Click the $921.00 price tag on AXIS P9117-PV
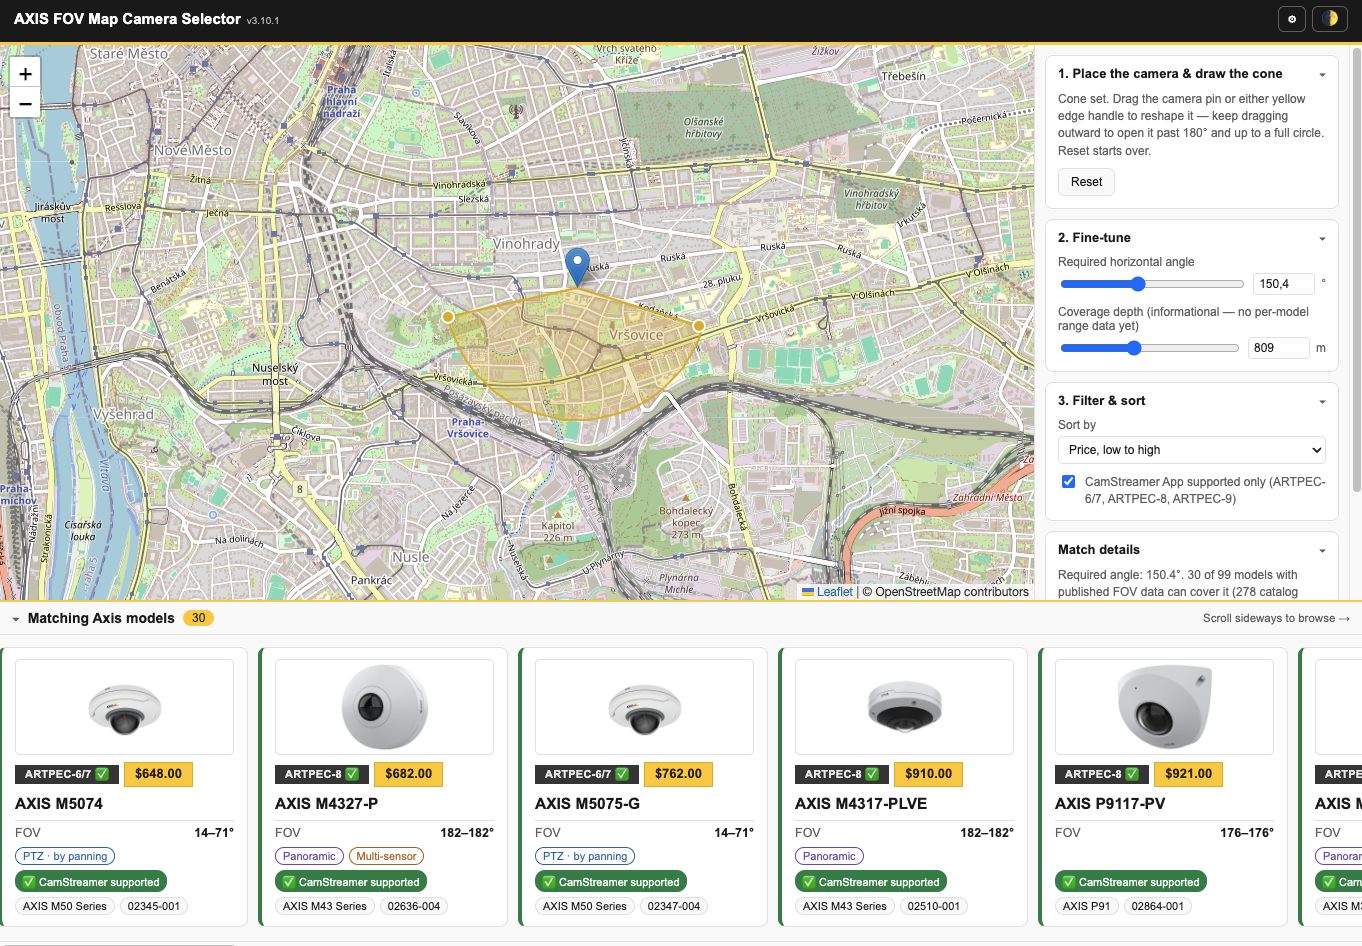Viewport: 1362px width, 946px height. coord(1188,774)
